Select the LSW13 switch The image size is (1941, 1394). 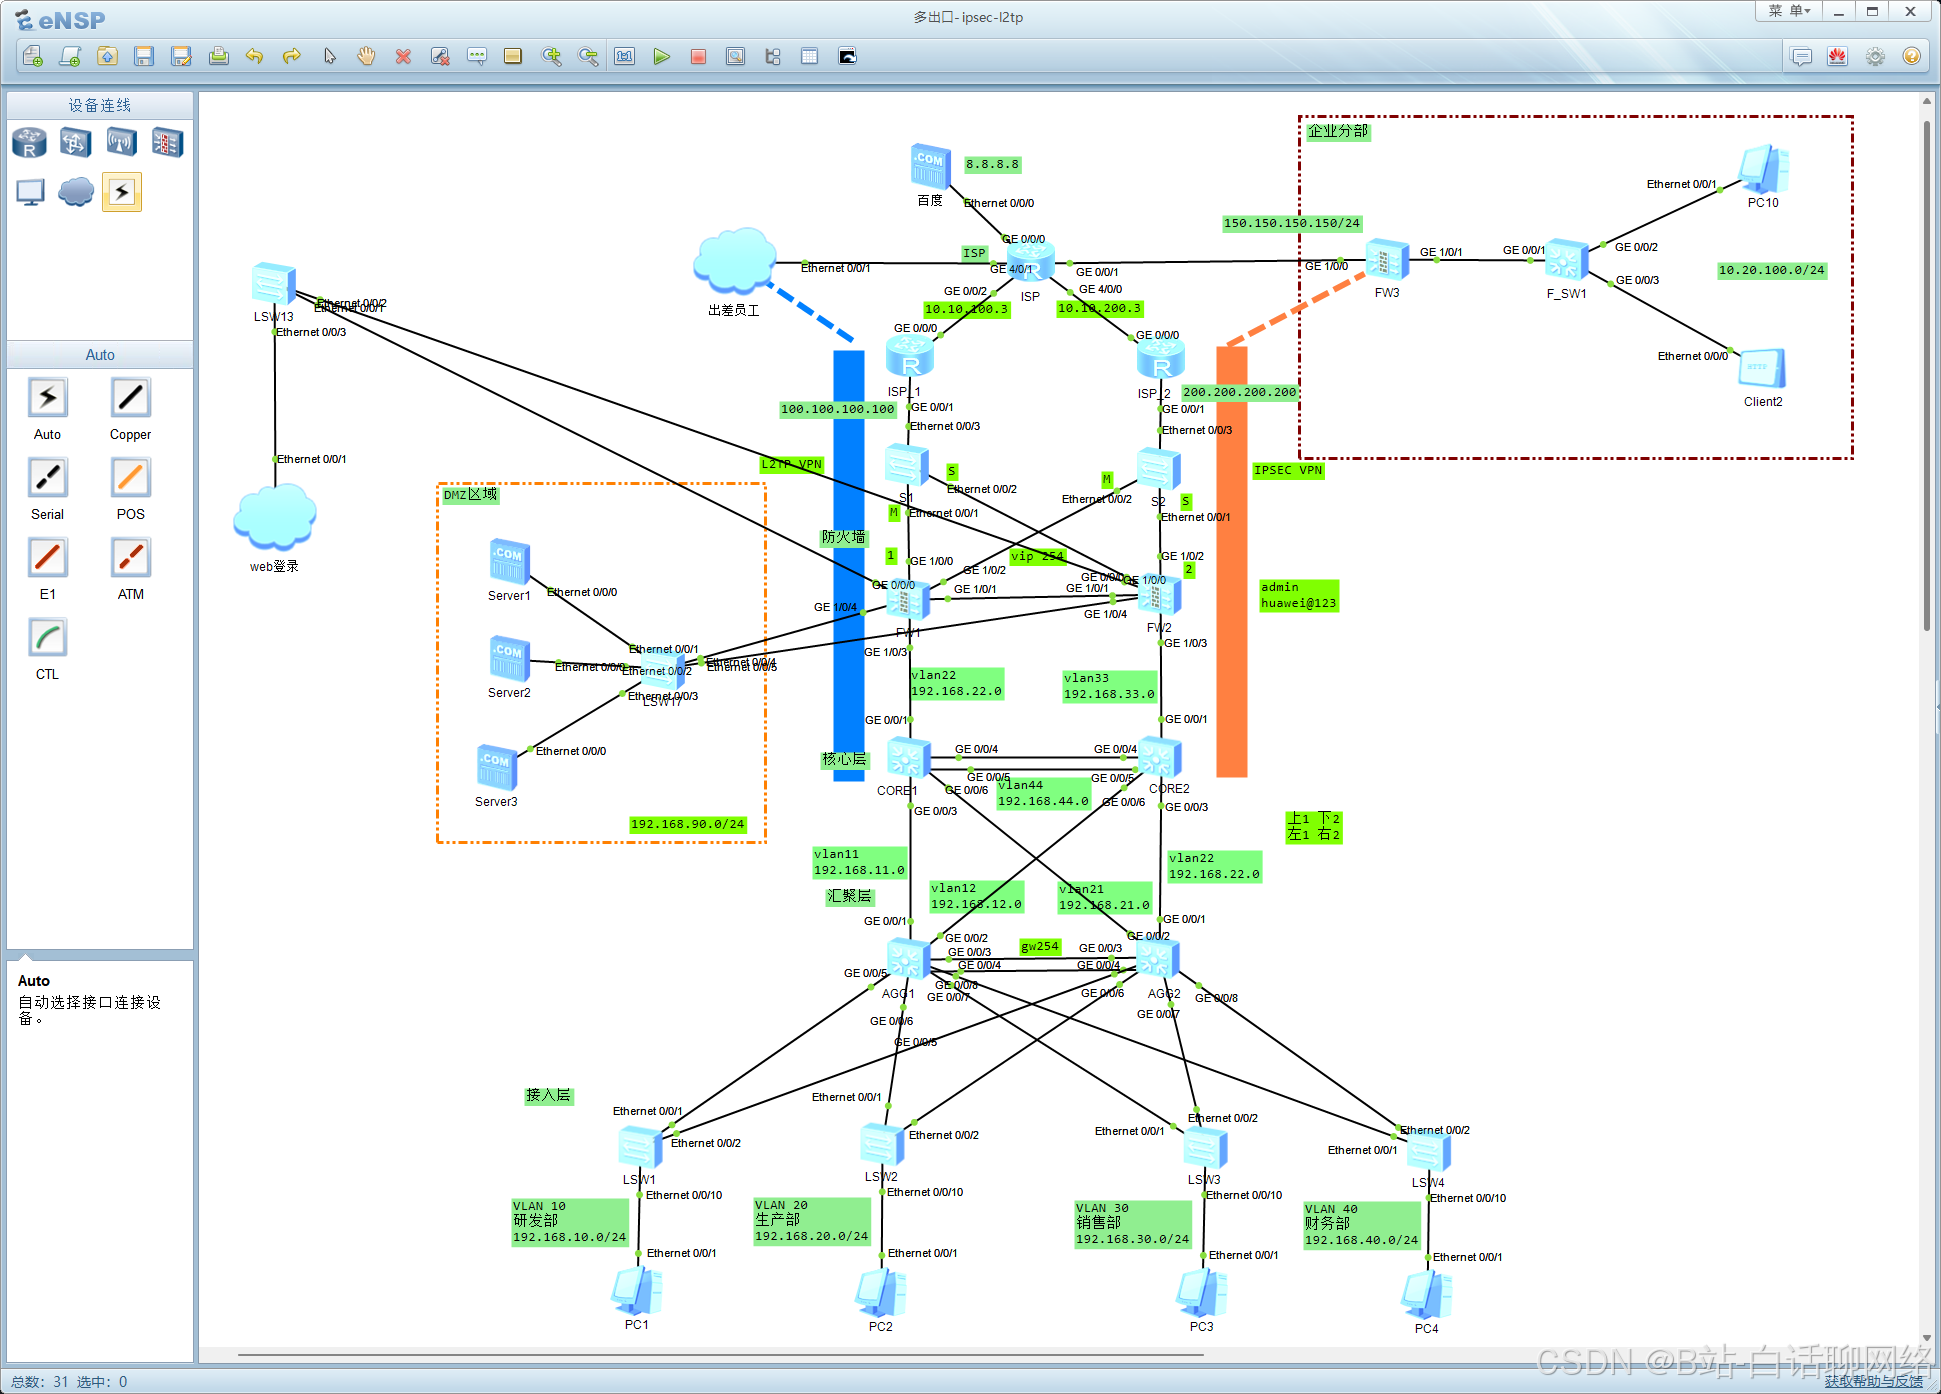(273, 284)
